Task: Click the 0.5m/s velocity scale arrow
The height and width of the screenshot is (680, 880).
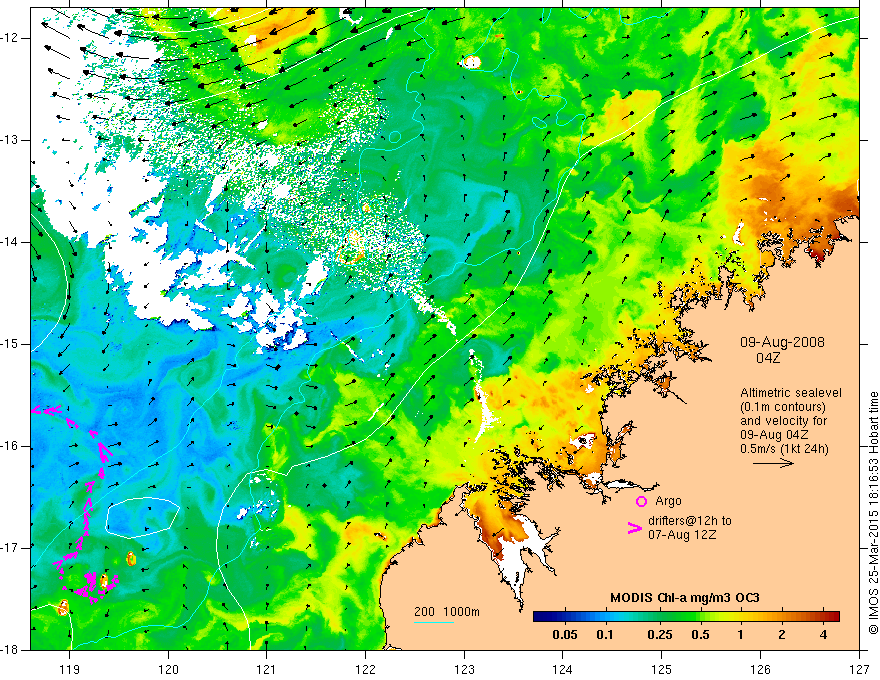Action: [773, 463]
